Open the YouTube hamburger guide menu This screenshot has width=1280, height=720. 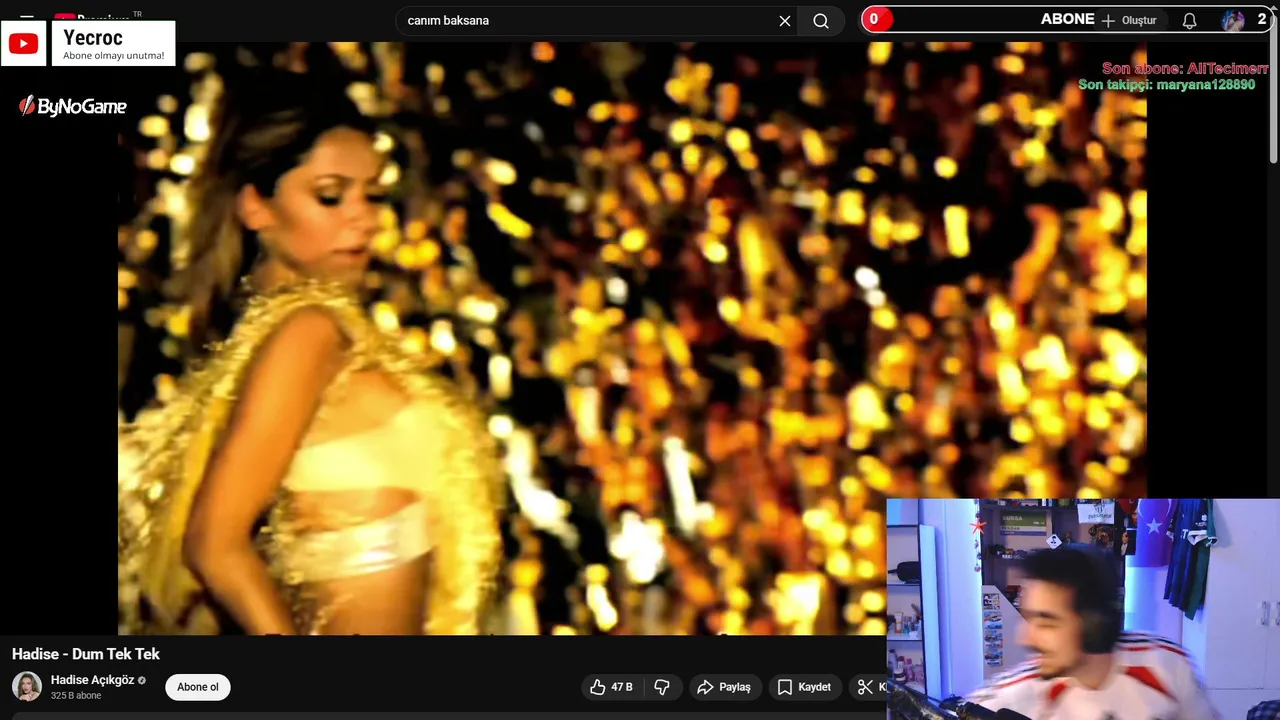27,17
